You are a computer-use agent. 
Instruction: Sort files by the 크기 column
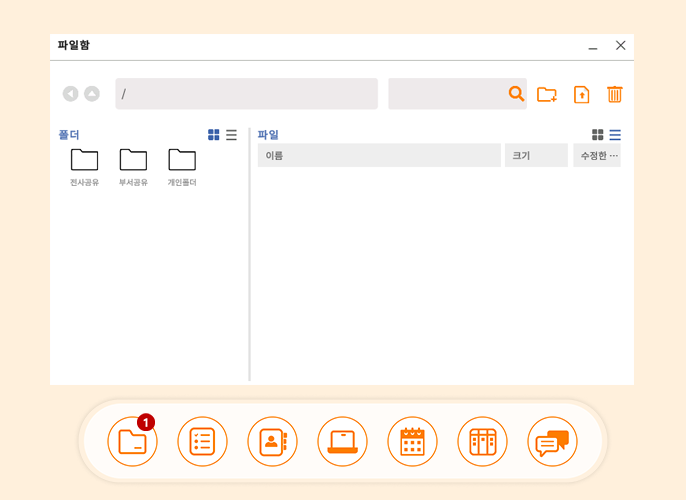click(x=536, y=155)
